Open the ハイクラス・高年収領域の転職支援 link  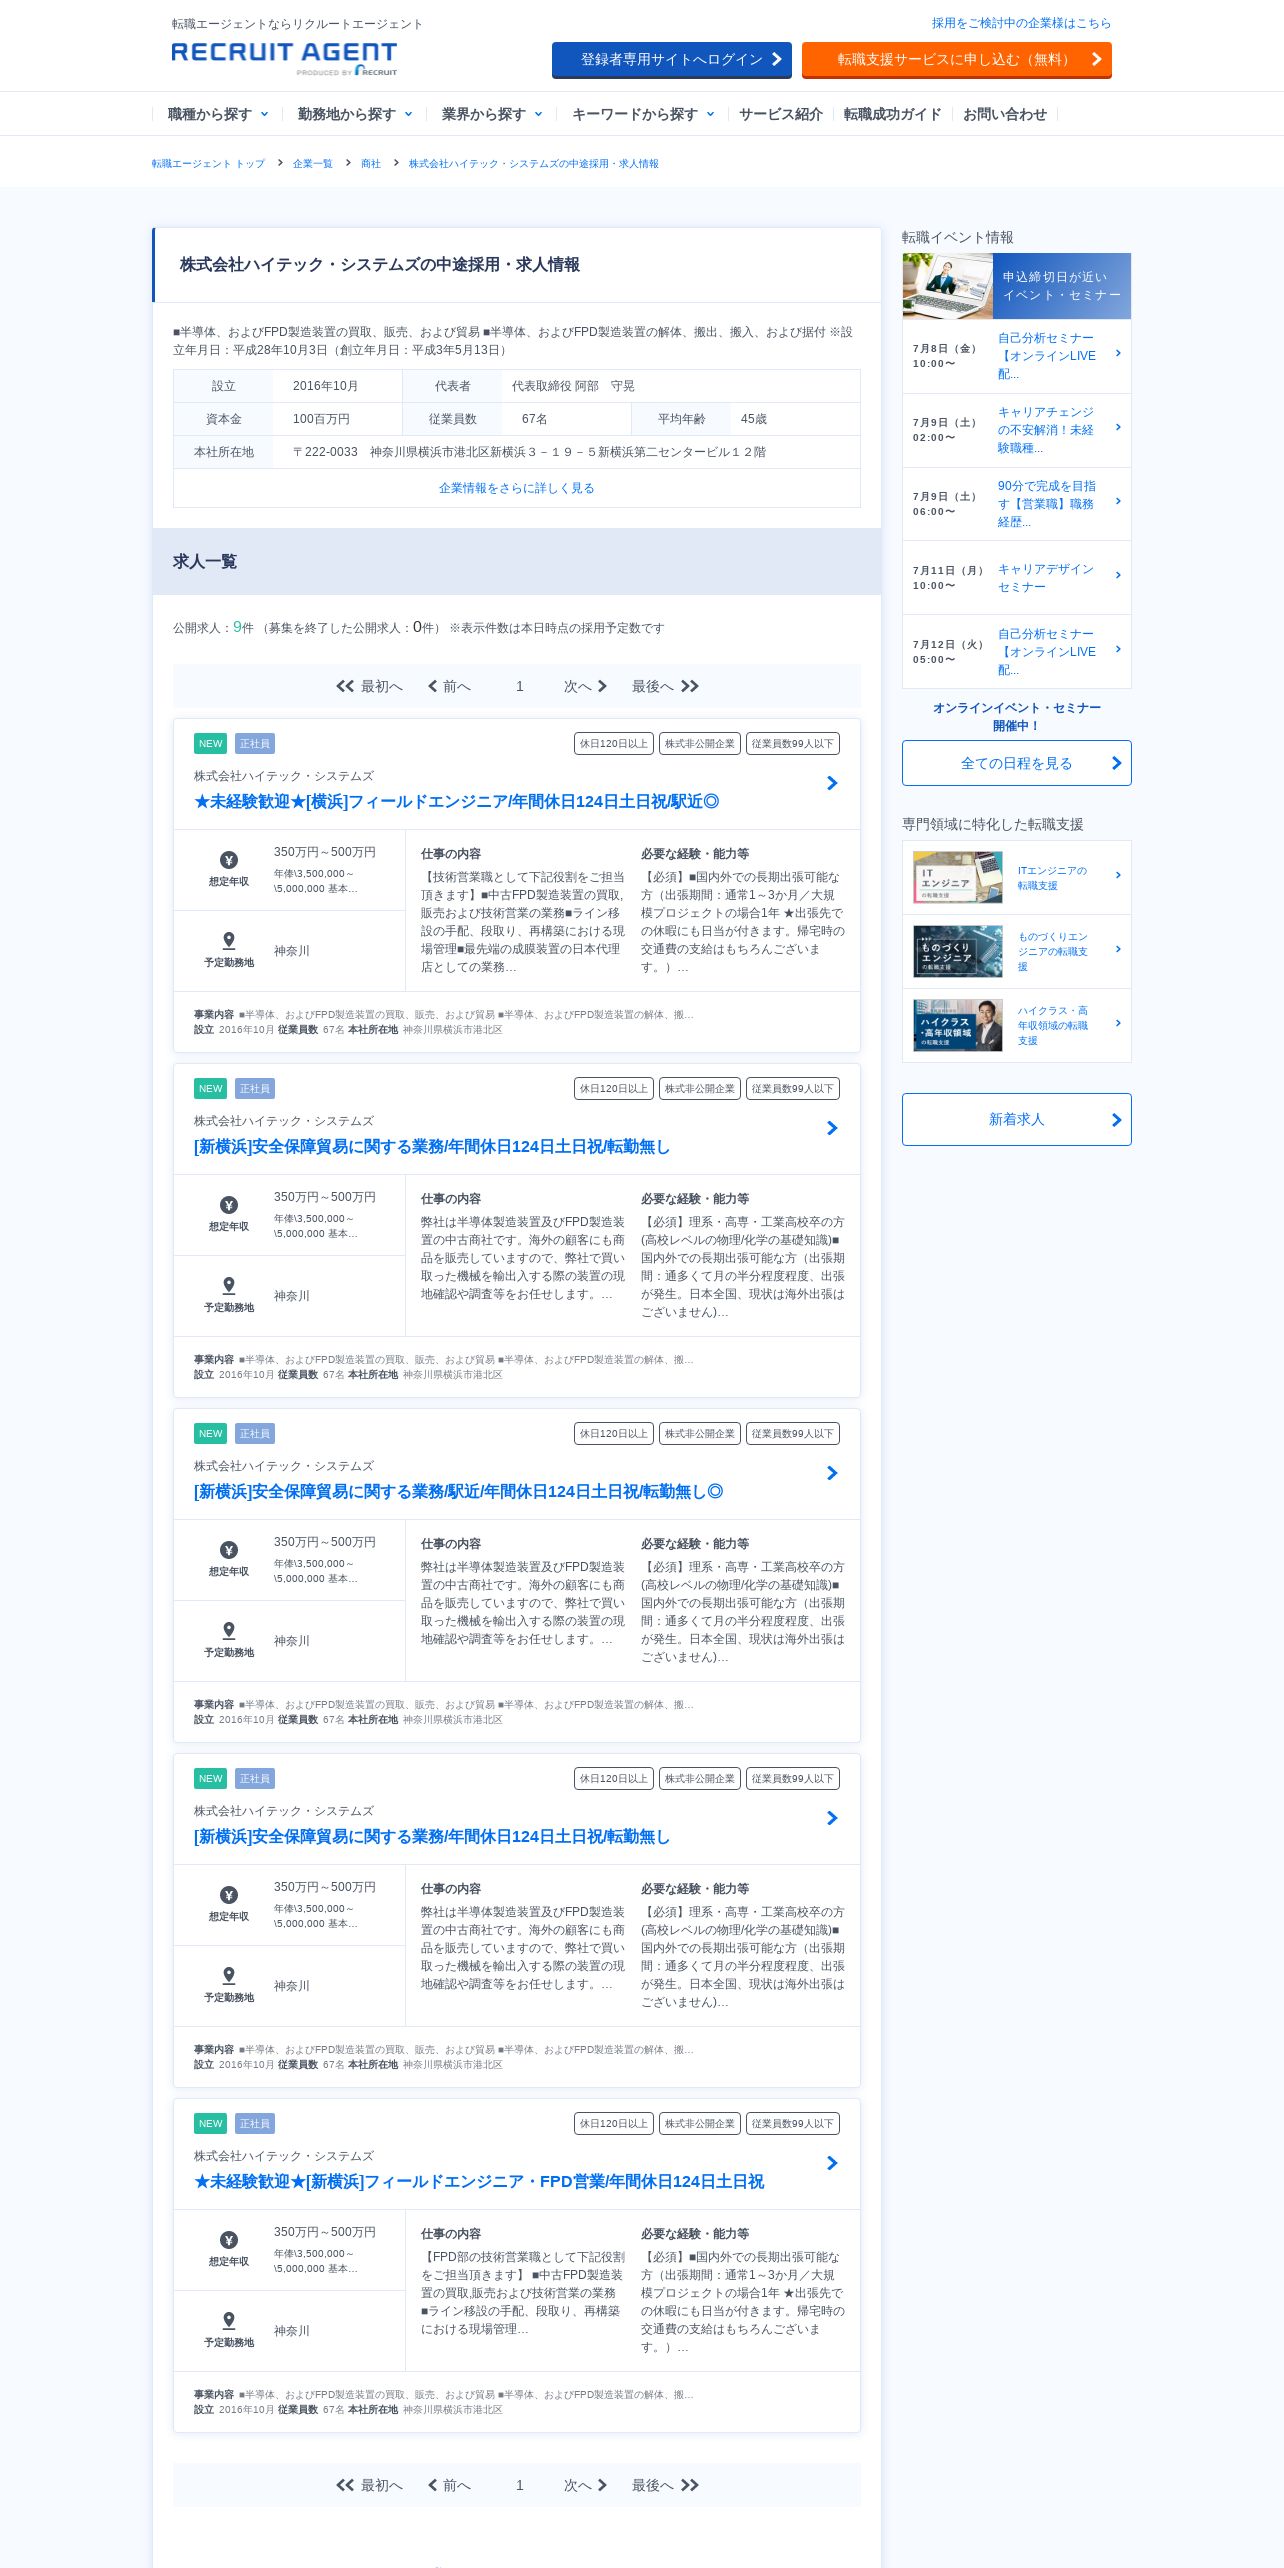point(1053,1026)
